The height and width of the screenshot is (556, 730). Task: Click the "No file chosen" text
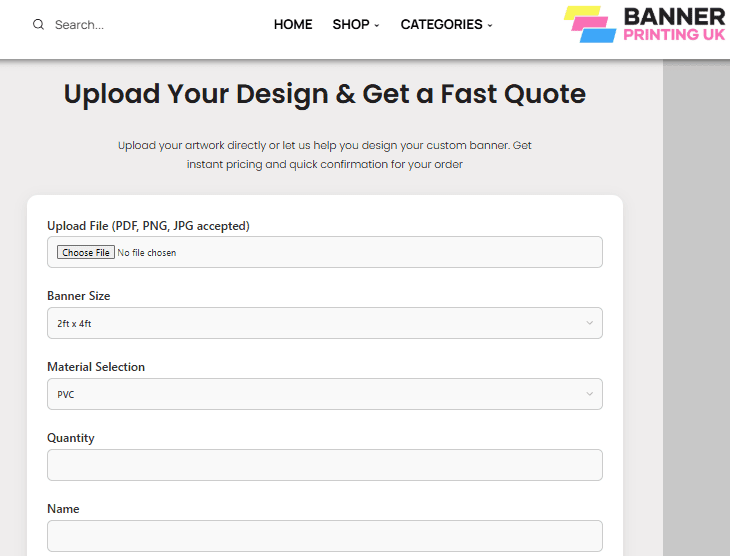coord(147,253)
